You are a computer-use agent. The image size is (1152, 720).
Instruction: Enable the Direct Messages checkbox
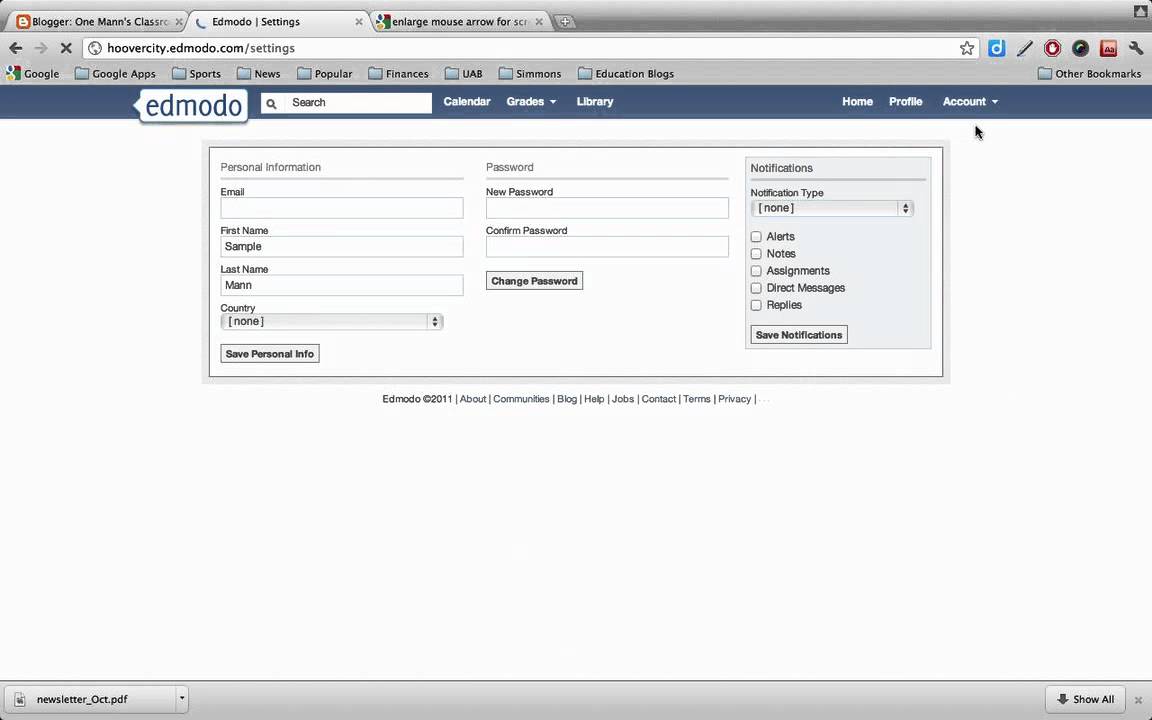(756, 288)
